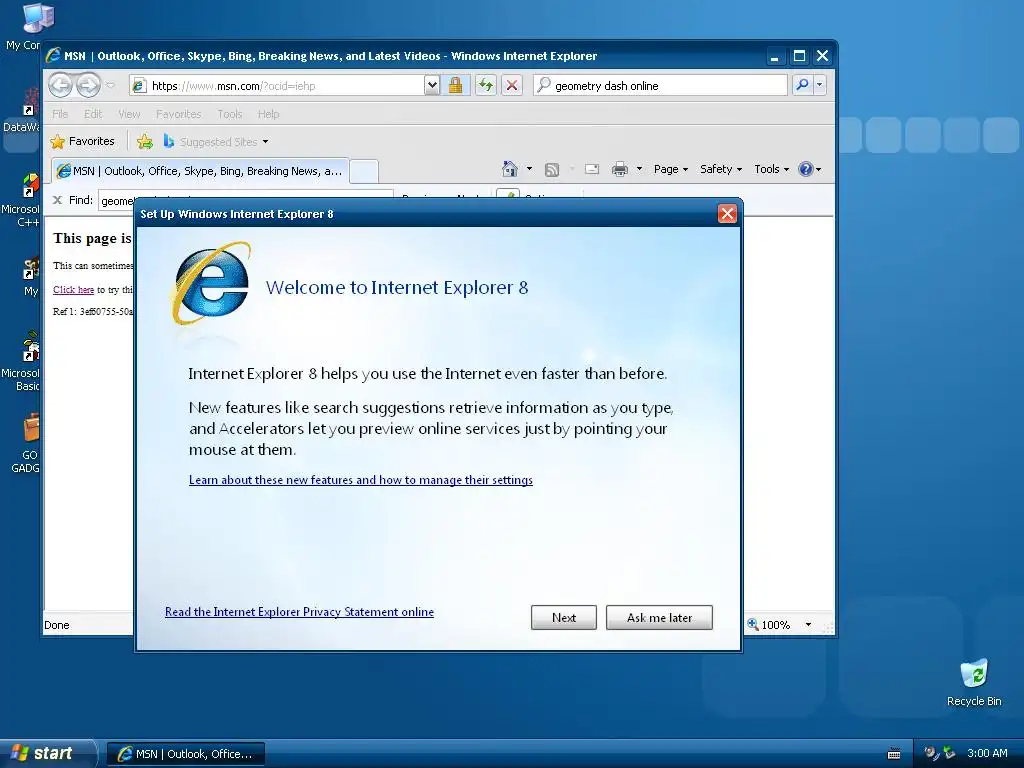Image resolution: width=1024 pixels, height=768 pixels.
Task: Click the zoom magnifier icon in status bar
Action: pyautogui.click(x=753, y=624)
